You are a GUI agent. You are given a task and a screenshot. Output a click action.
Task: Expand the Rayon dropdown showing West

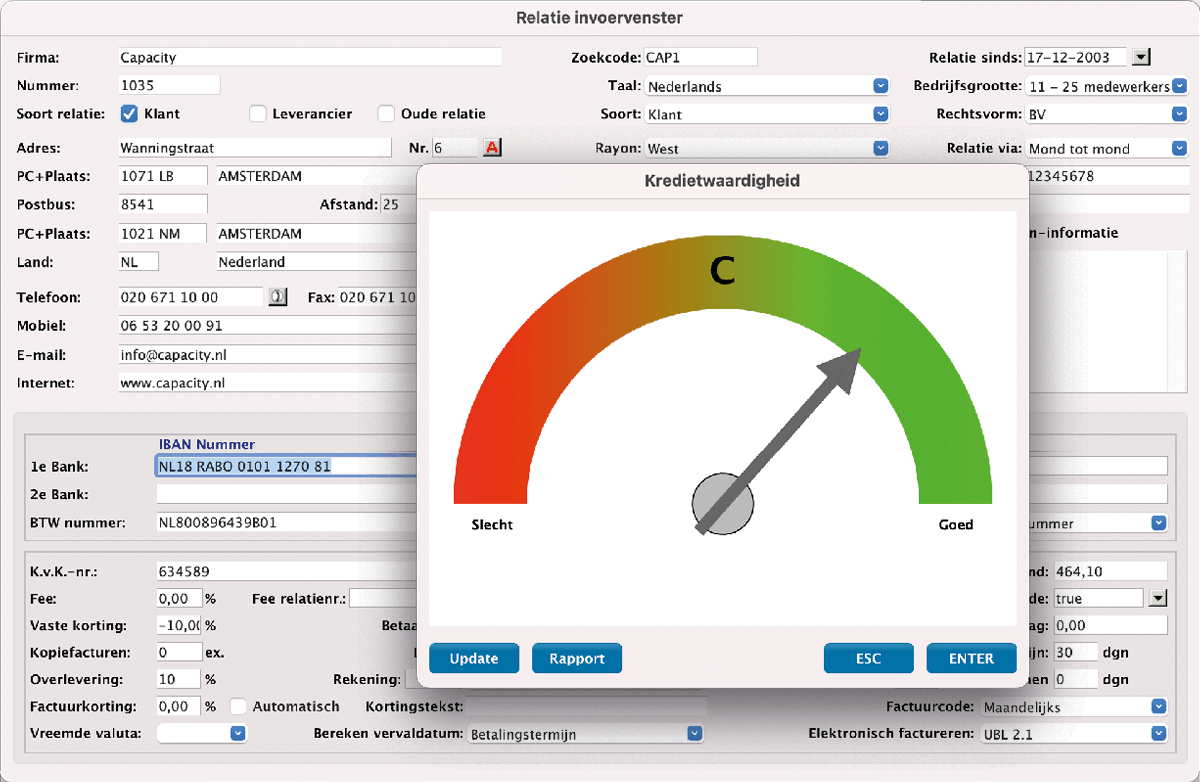coord(768,148)
